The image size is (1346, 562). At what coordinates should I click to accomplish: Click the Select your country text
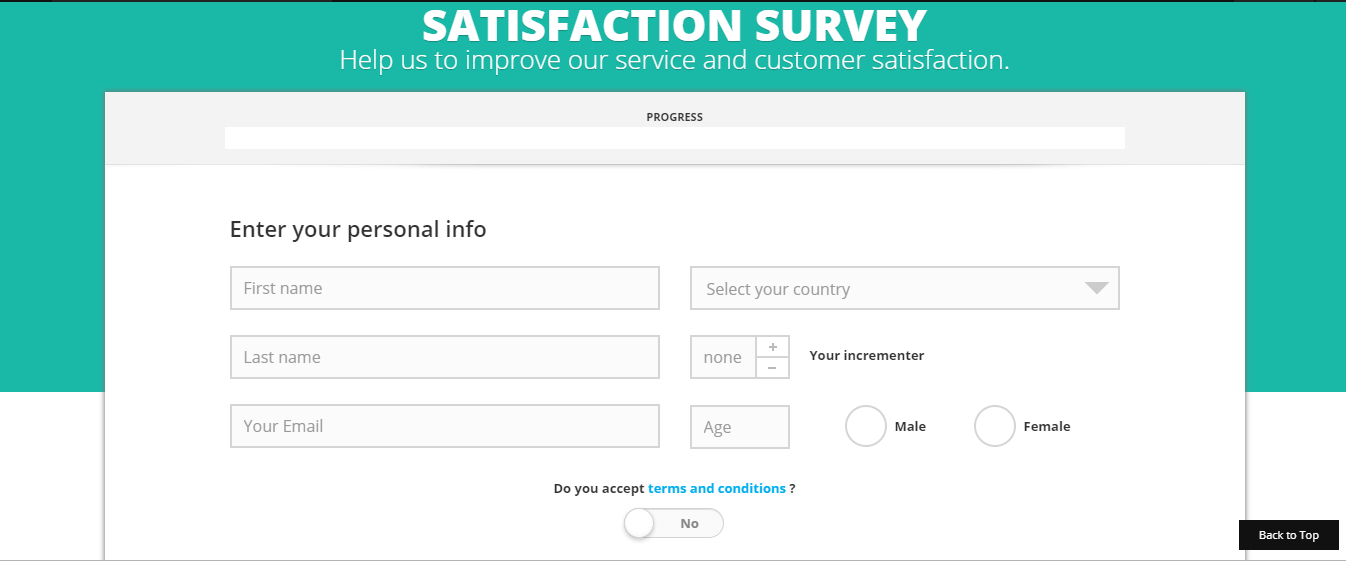[x=778, y=289]
